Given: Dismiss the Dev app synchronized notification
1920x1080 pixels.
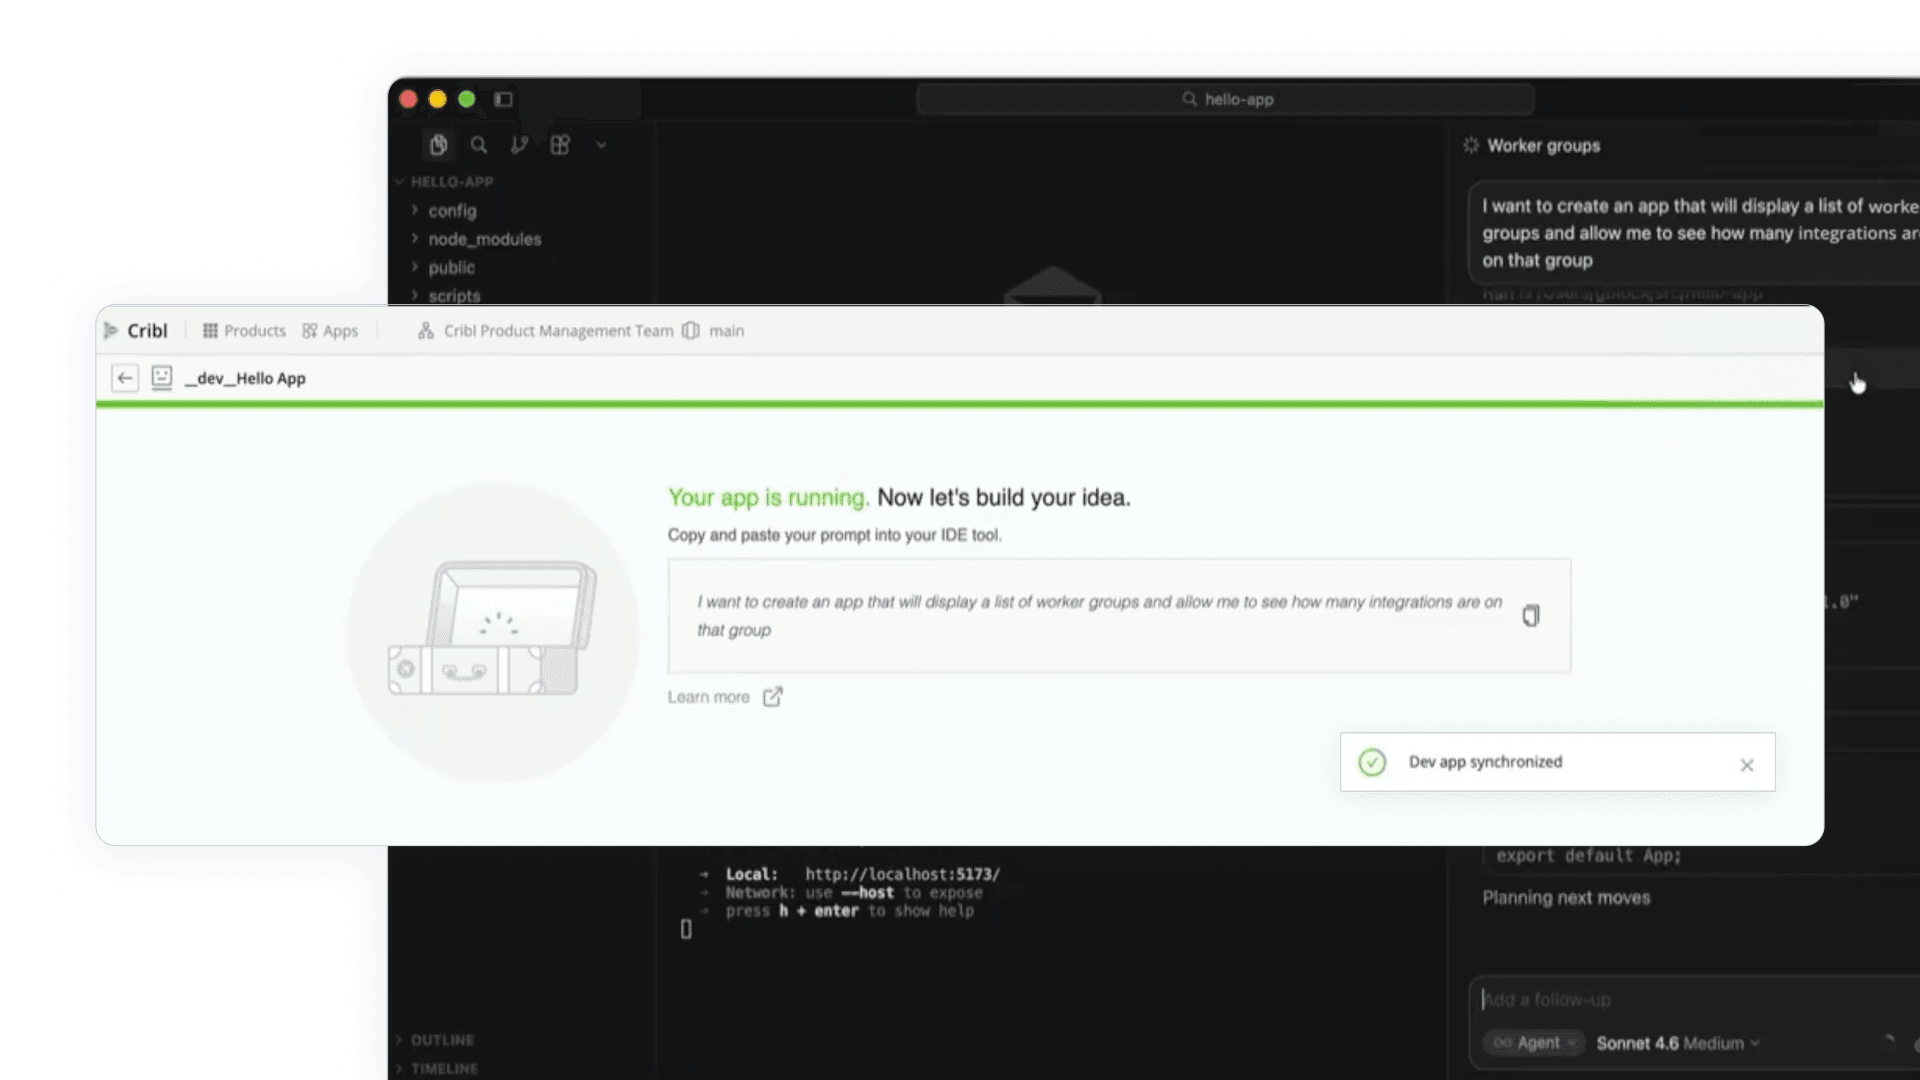Looking at the screenshot, I should [1746, 765].
